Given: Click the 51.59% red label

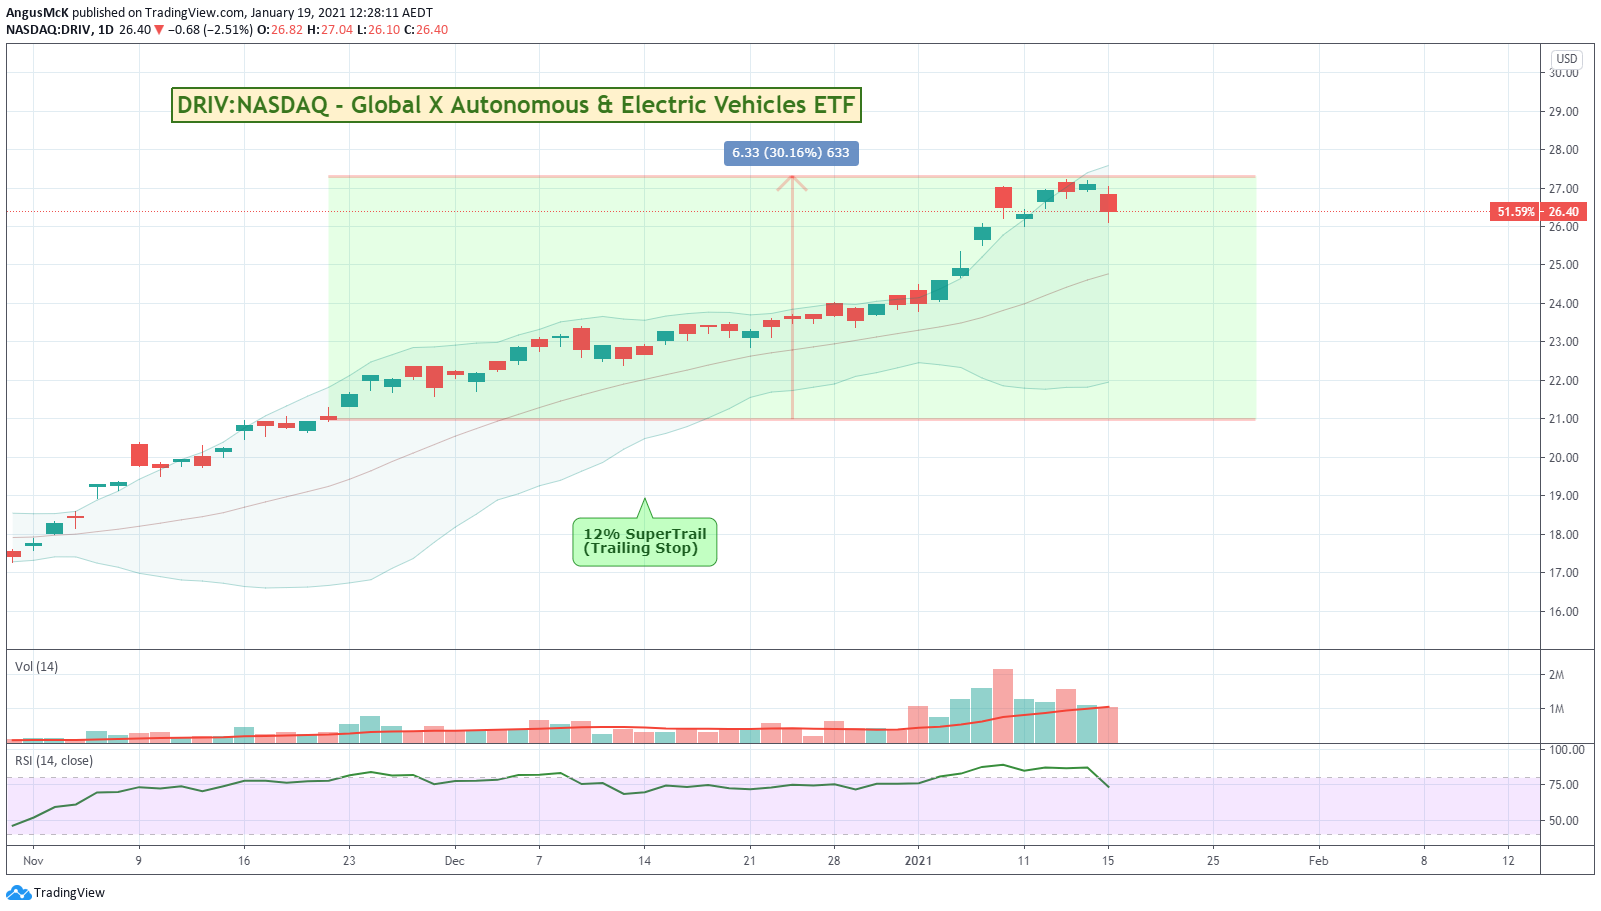Looking at the screenshot, I should pyautogui.click(x=1516, y=212).
